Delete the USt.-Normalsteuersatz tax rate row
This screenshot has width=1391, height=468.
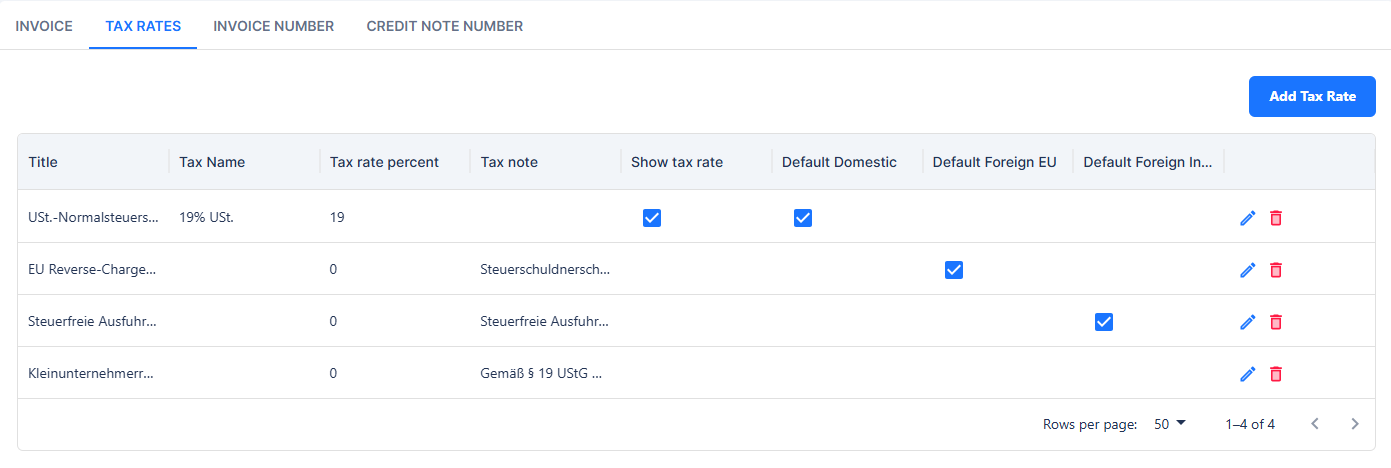1275,218
